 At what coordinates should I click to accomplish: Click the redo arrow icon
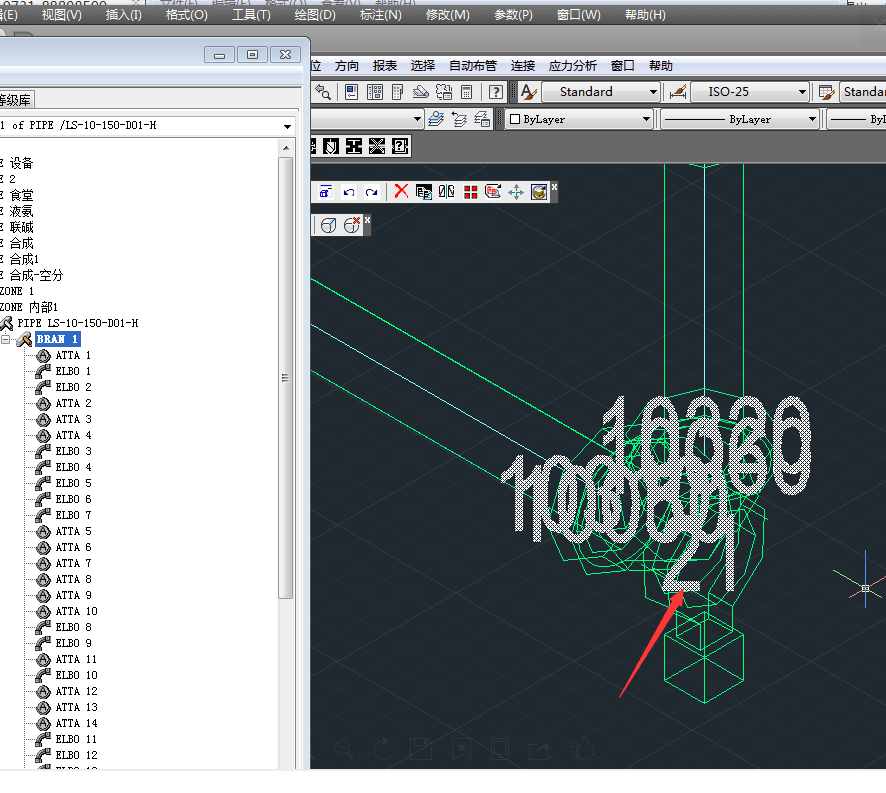(371, 192)
